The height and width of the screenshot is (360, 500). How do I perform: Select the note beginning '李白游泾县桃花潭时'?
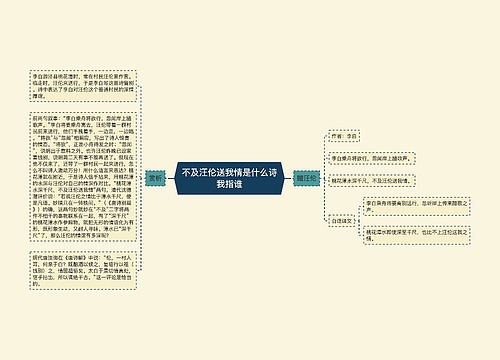click(x=83, y=86)
